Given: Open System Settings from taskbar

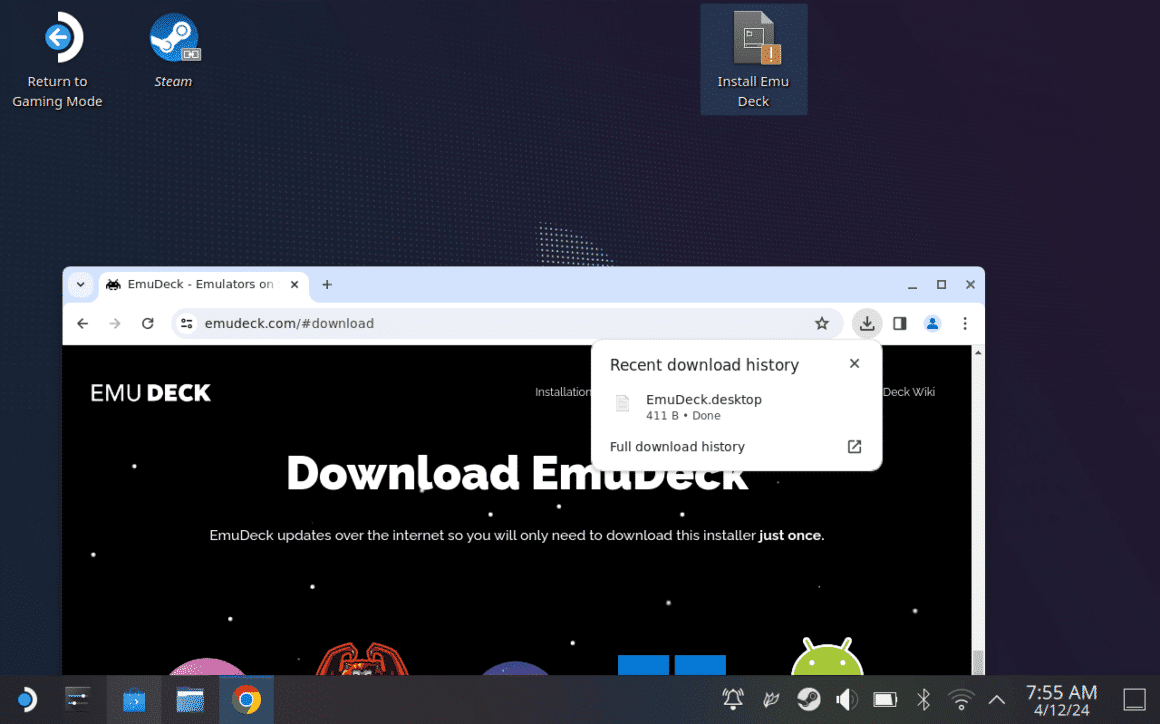Looking at the screenshot, I should (x=78, y=700).
